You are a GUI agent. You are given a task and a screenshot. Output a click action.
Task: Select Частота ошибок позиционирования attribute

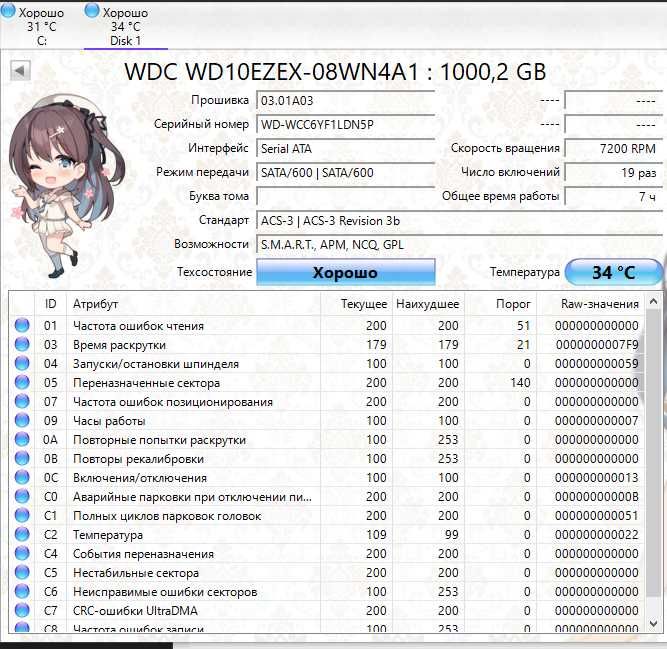pyautogui.click(x=173, y=402)
